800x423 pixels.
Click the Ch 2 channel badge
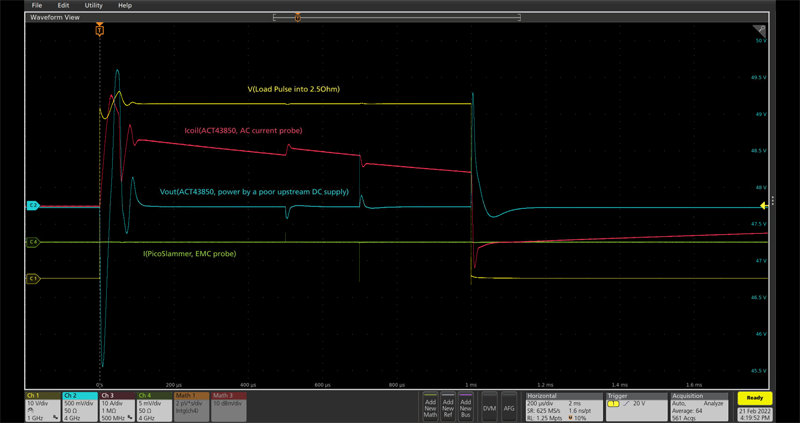(x=80, y=407)
